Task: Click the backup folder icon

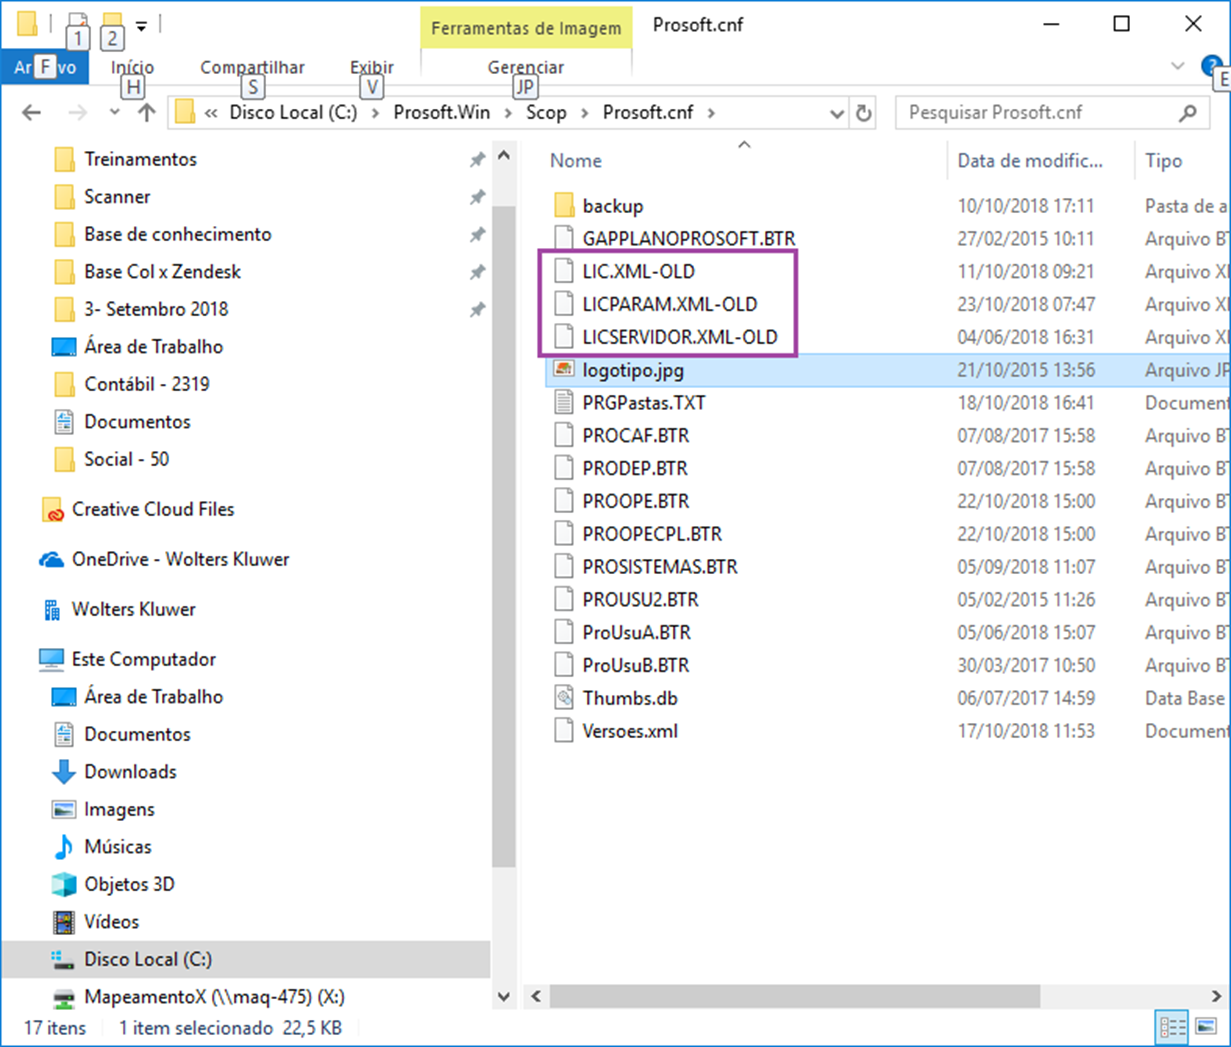Action: click(564, 206)
